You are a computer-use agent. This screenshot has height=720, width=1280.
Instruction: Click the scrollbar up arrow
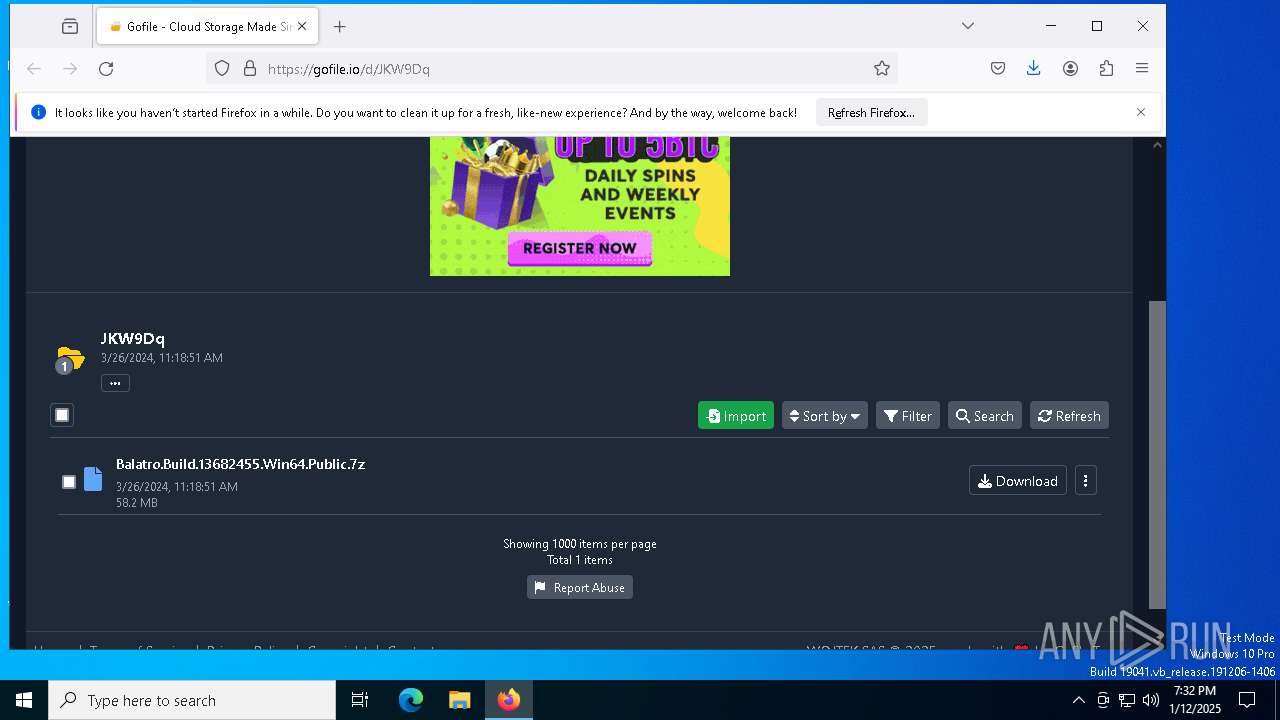(1157, 145)
